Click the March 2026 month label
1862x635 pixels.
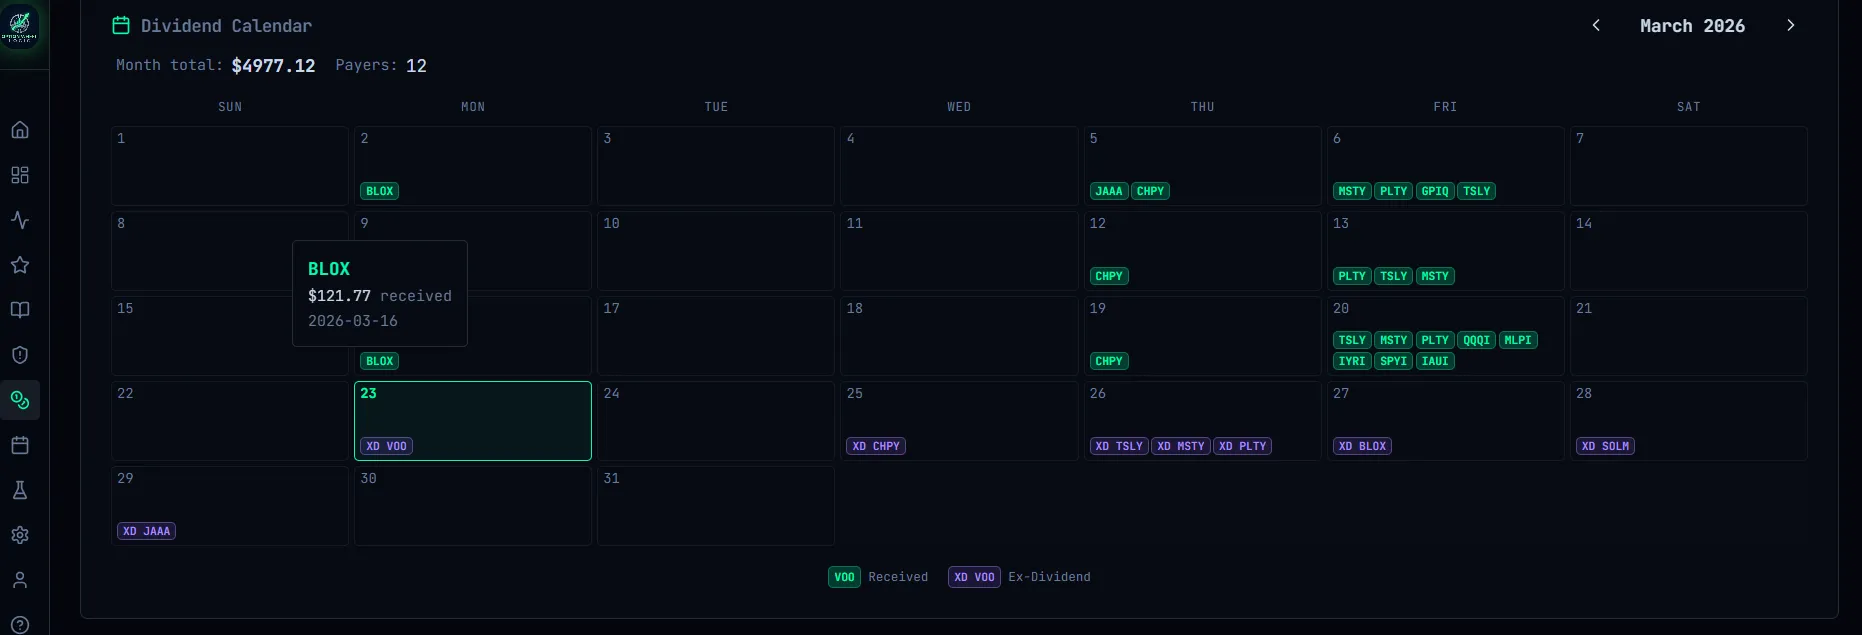(1692, 26)
